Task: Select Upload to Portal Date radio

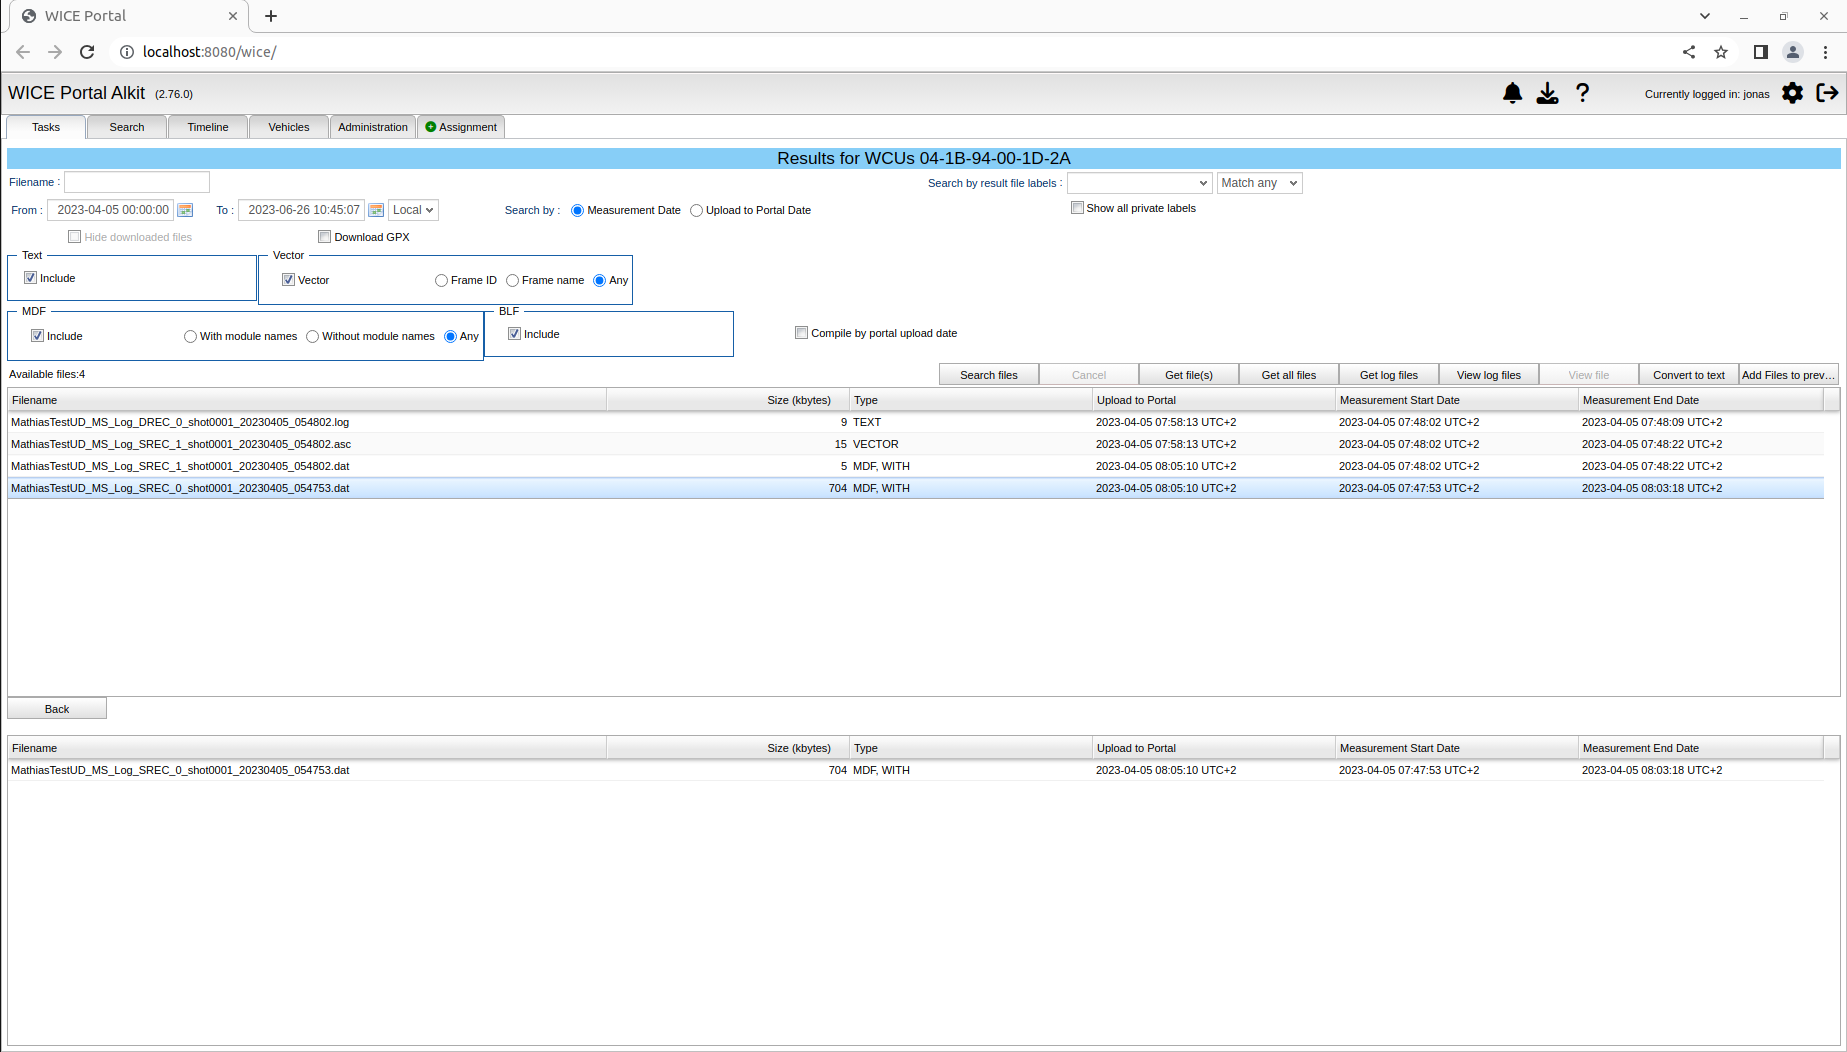Action: [x=696, y=211]
